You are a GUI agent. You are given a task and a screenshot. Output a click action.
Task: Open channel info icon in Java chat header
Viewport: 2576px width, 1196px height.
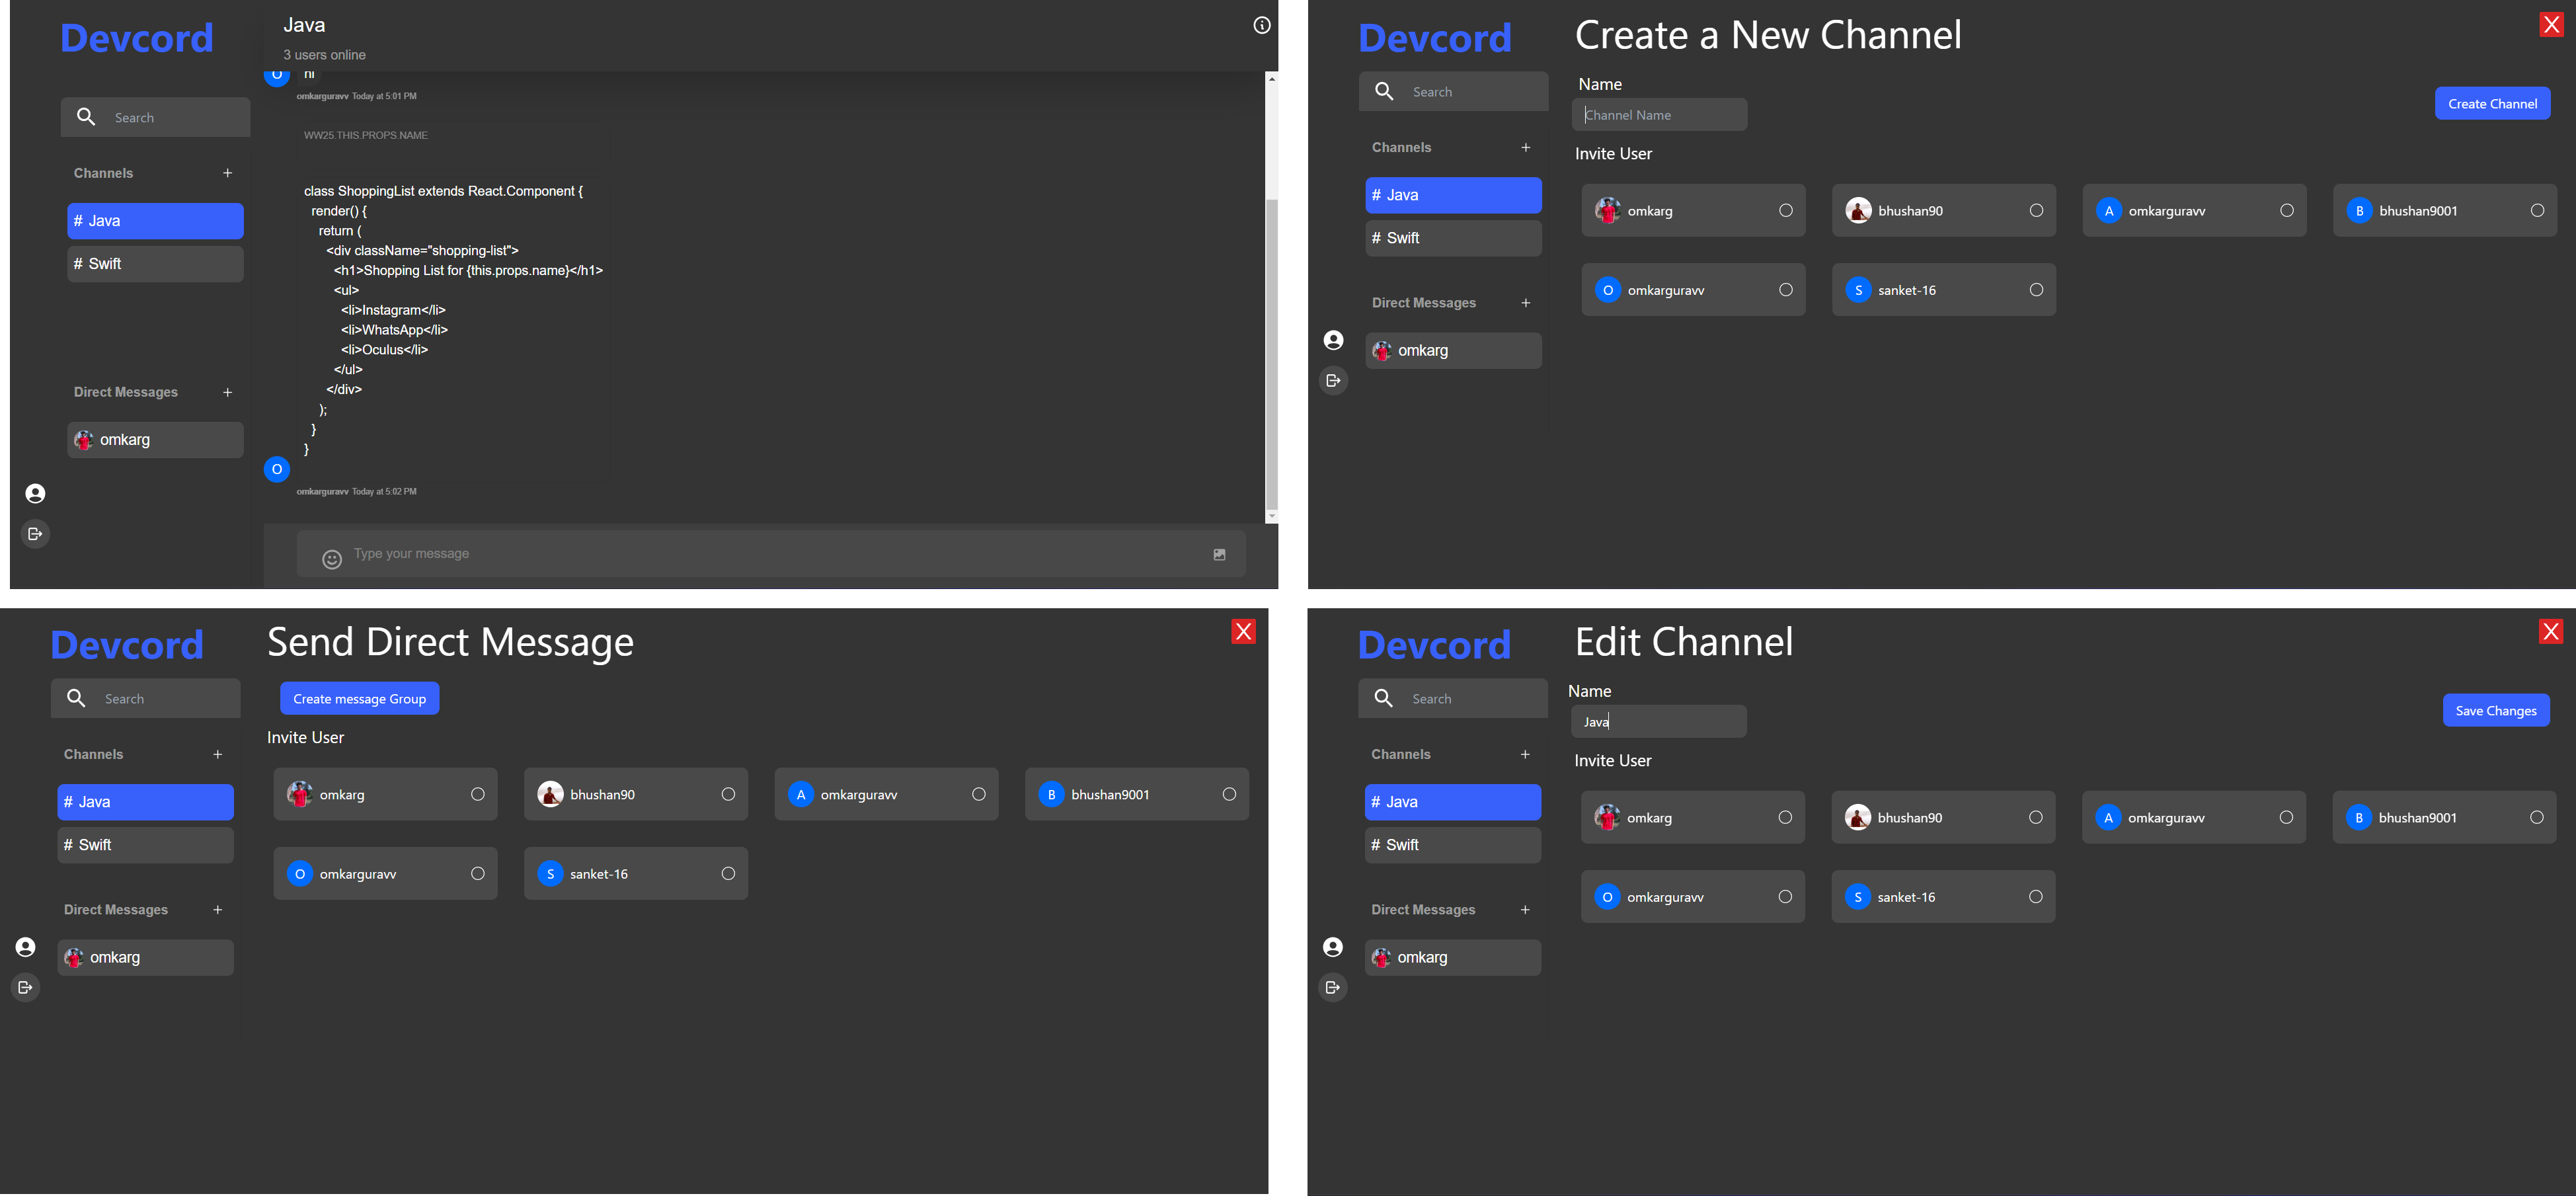tap(1262, 26)
